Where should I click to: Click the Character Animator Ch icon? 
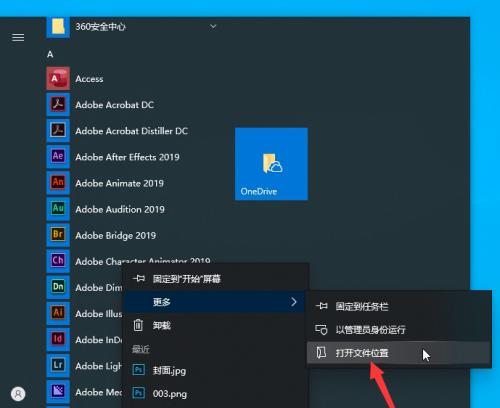tap(58, 261)
